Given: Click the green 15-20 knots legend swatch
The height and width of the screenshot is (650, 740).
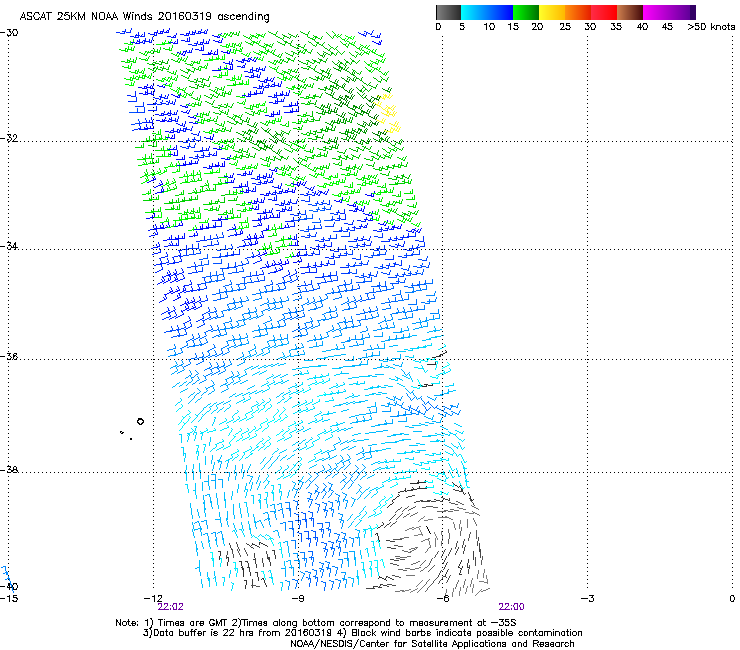Looking at the screenshot, I should click(x=526, y=12).
